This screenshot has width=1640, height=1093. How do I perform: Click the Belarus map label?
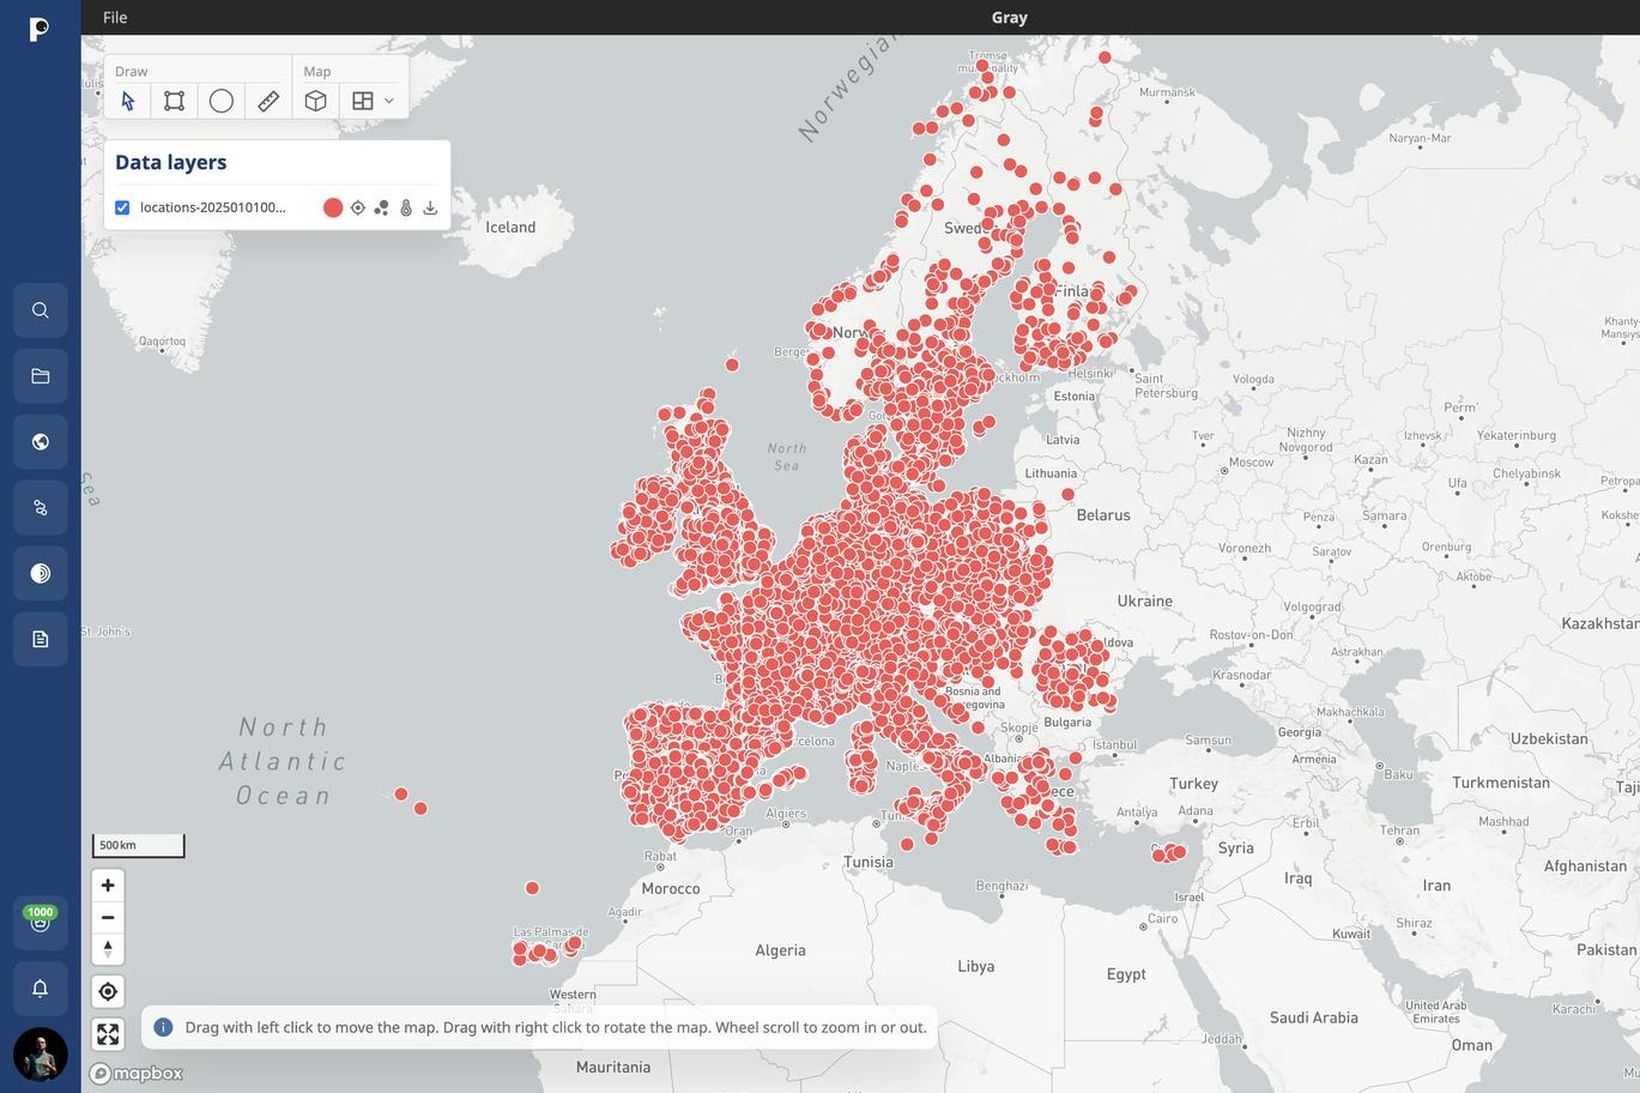(x=1103, y=515)
